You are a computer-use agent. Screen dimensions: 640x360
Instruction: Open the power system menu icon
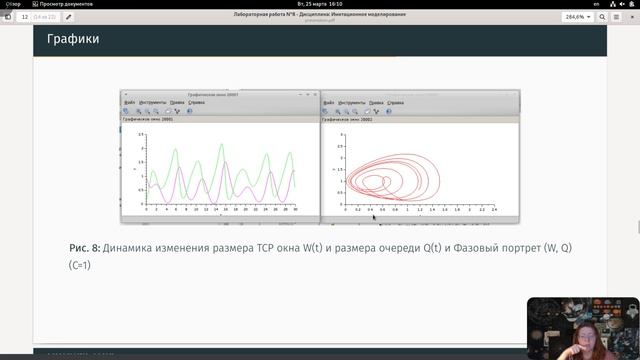coord(632,4)
